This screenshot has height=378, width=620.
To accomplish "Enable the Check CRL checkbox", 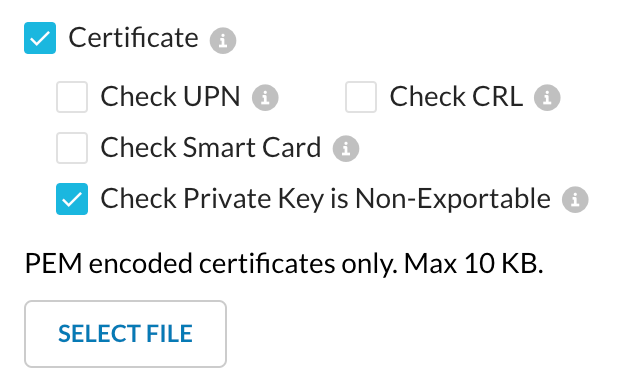I will coord(361,97).
